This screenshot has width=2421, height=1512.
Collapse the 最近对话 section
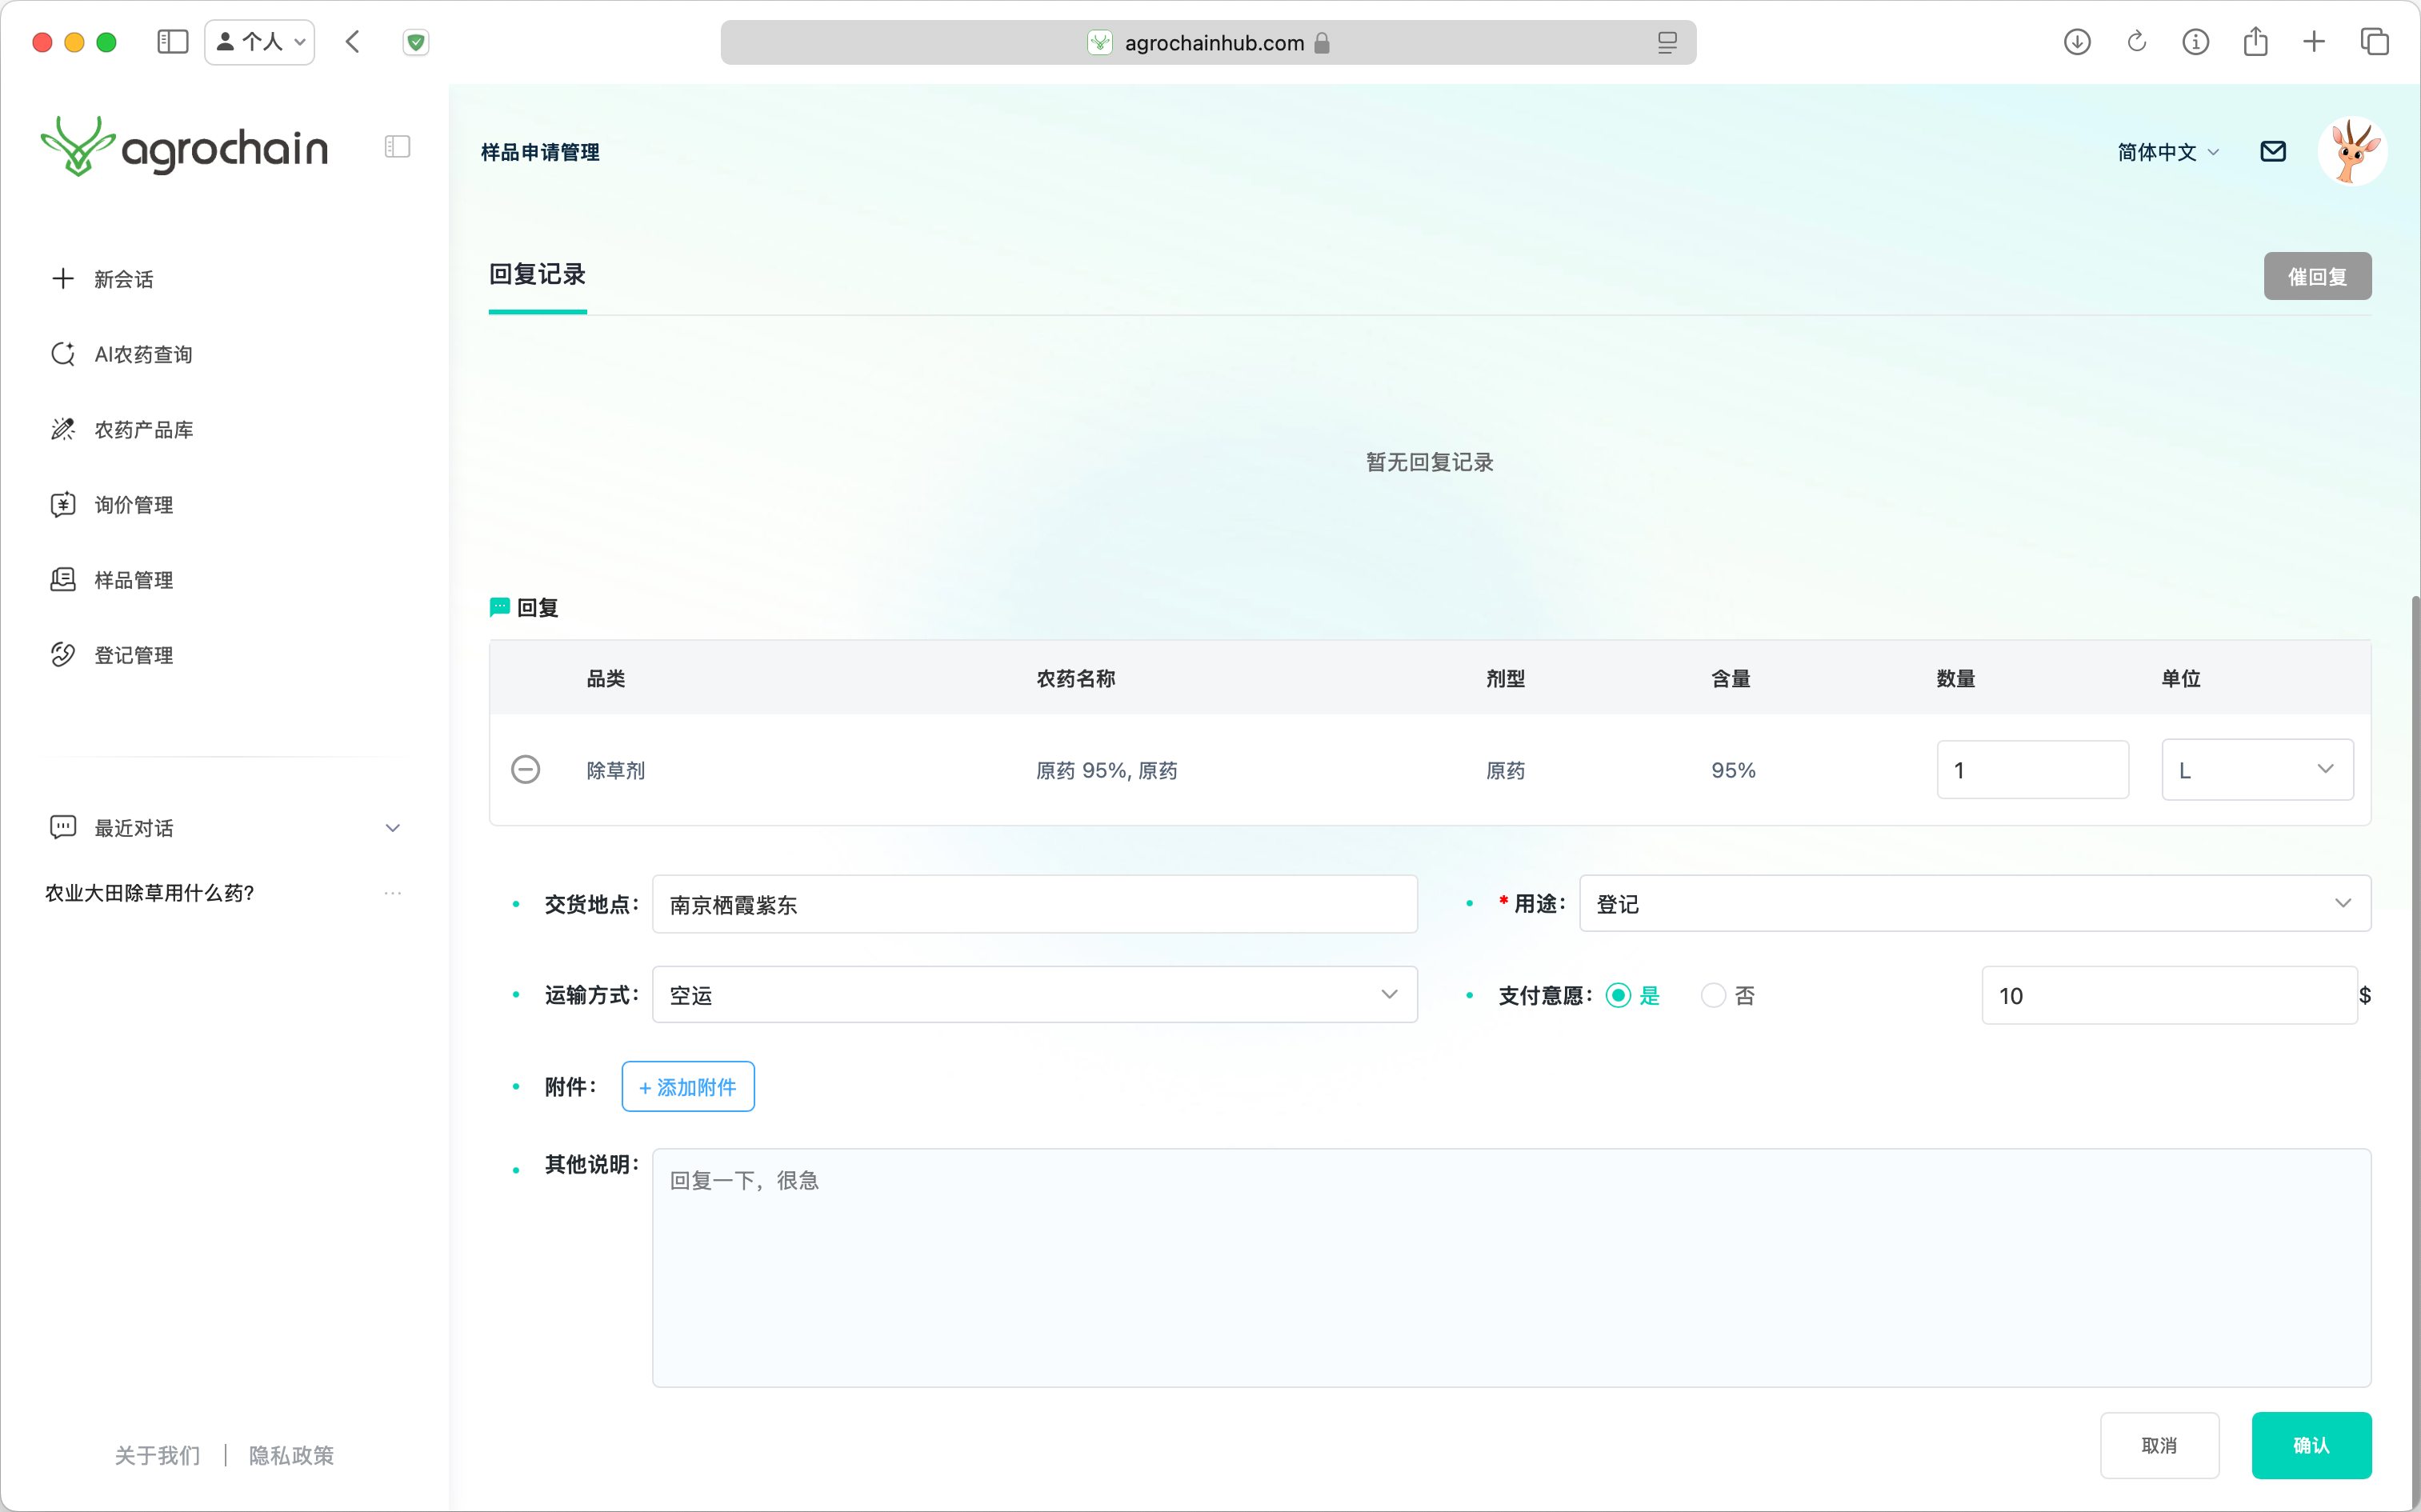[392, 828]
